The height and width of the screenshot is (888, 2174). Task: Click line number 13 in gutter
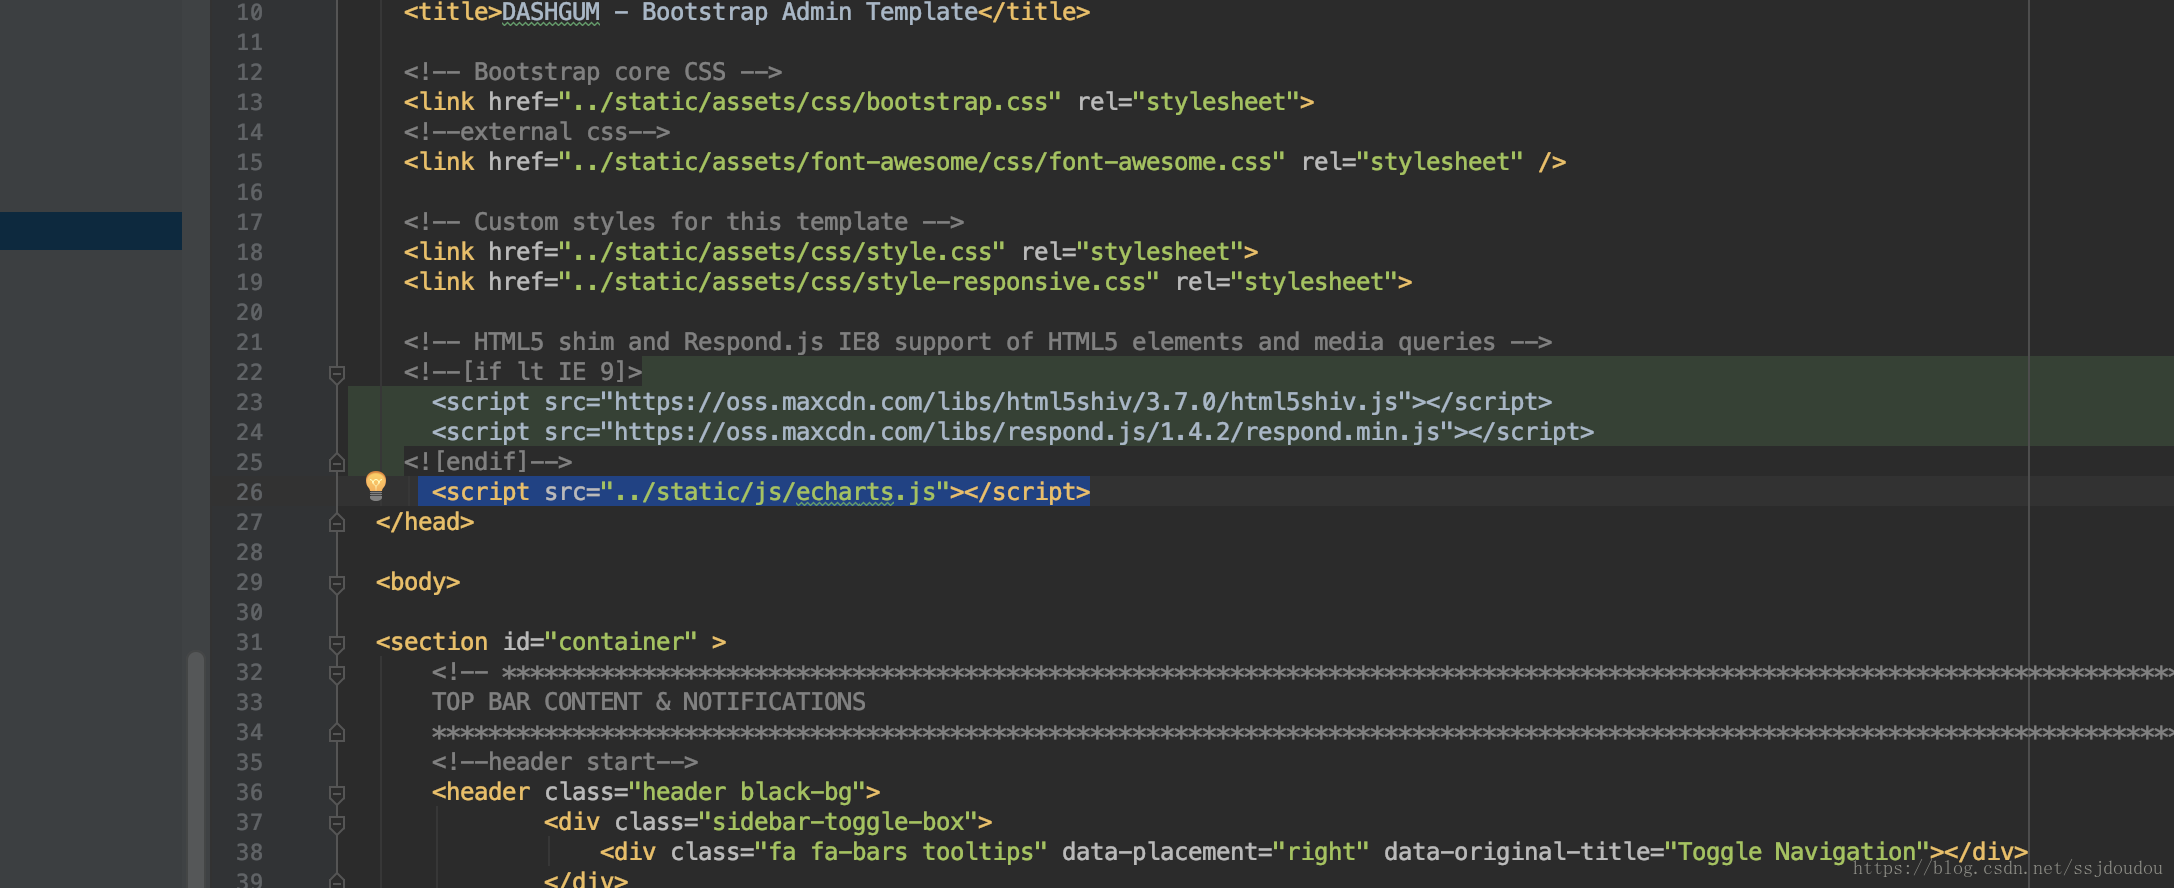tap(249, 102)
